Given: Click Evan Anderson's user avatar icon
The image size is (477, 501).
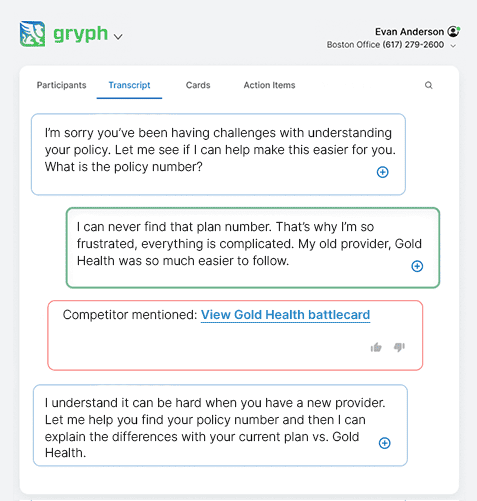Looking at the screenshot, I should 453,31.
